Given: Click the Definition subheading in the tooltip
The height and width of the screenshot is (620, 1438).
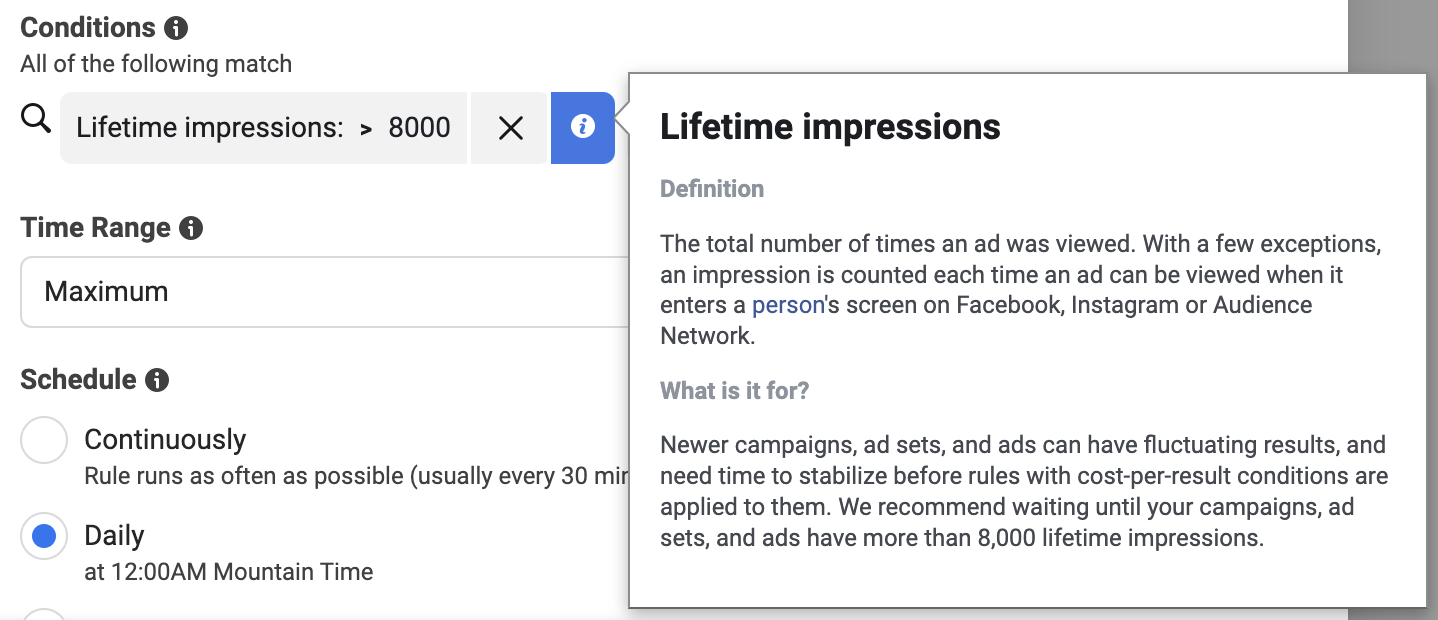Looking at the screenshot, I should tap(712, 189).
